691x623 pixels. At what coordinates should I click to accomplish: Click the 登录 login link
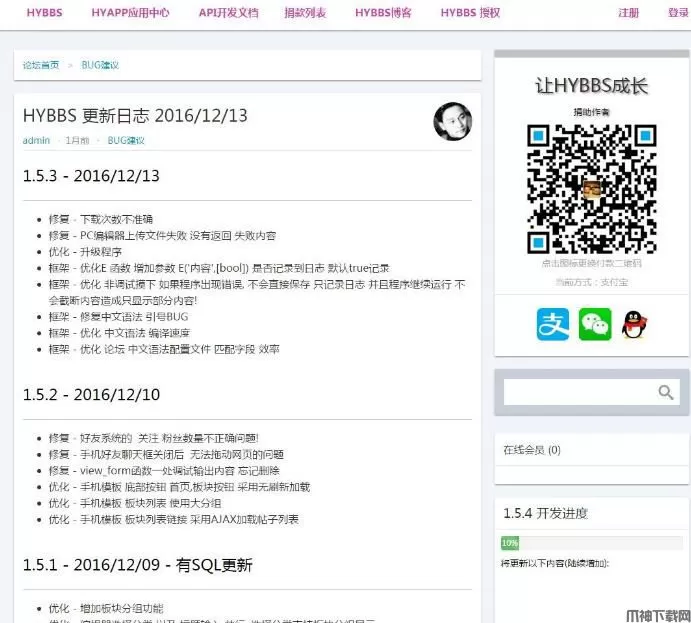tap(678, 13)
